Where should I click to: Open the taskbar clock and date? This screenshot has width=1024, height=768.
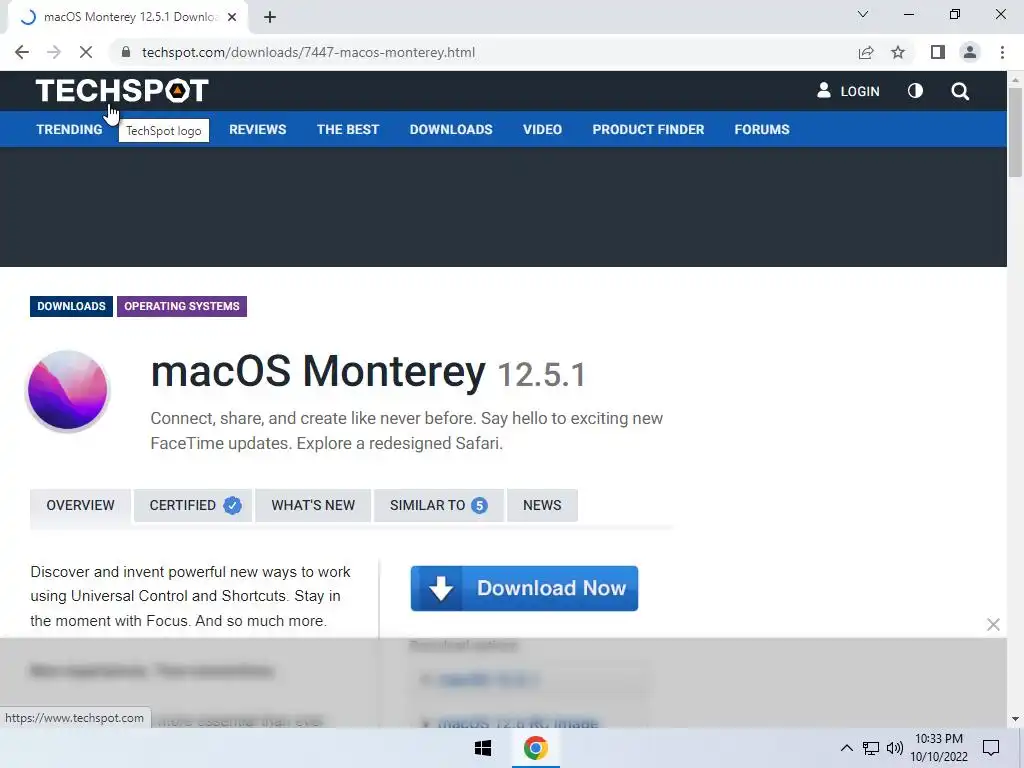click(x=938, y=748)
